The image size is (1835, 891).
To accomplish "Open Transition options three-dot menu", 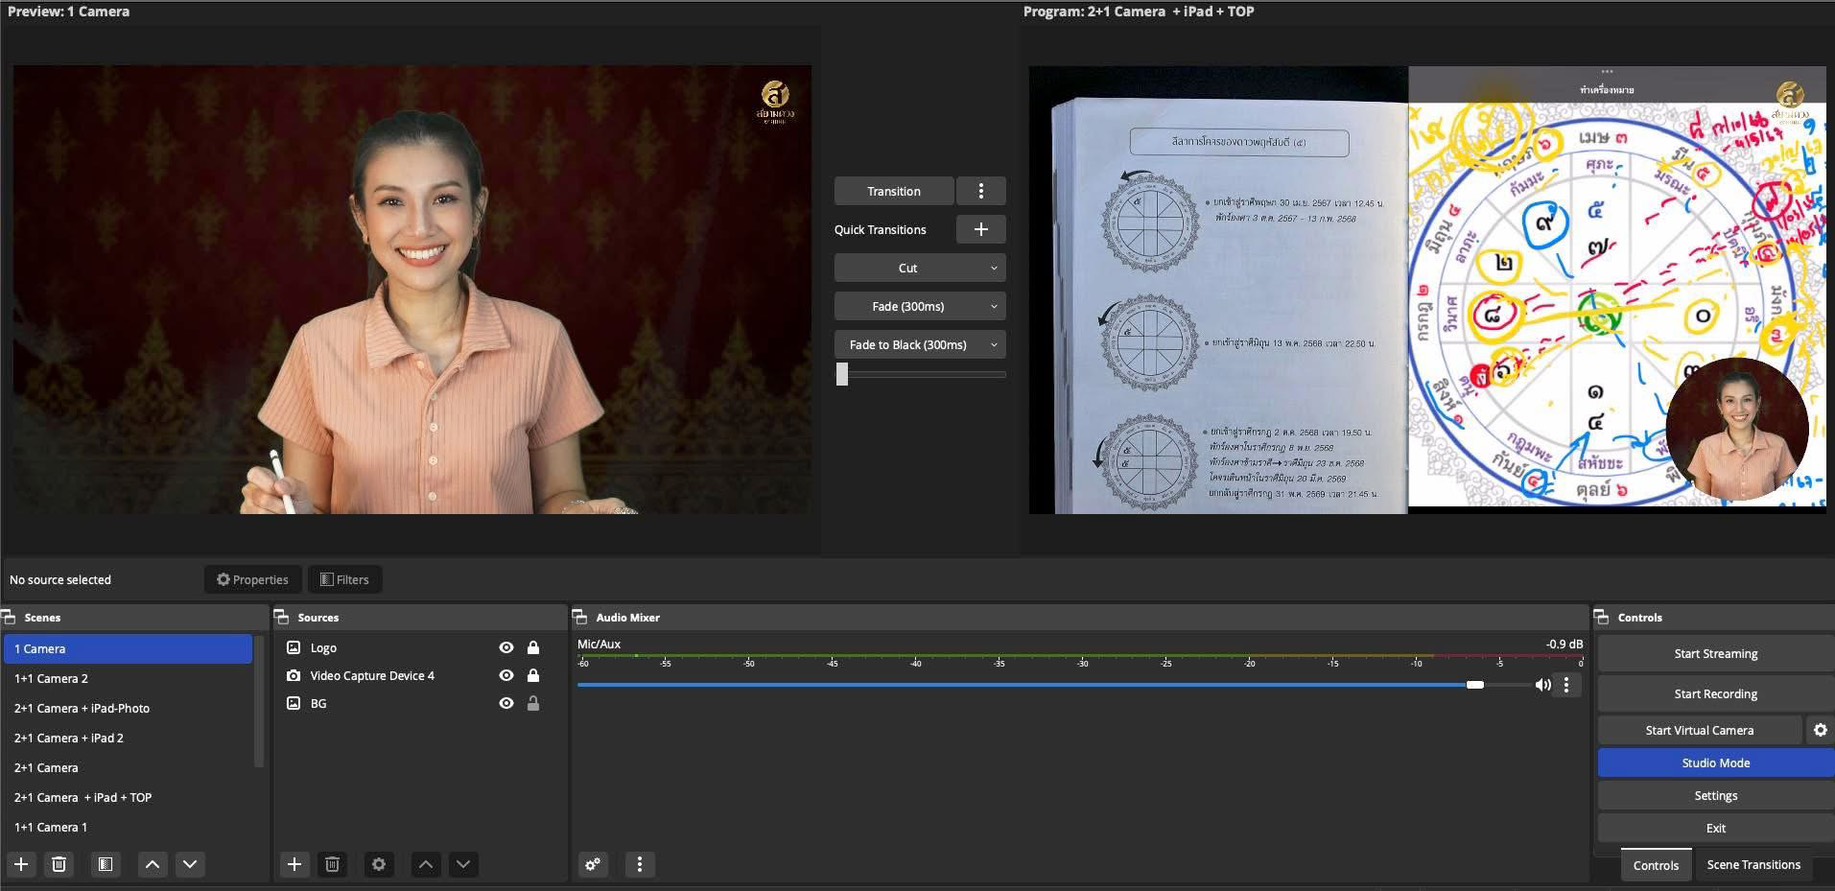I will tap(981, 191).
